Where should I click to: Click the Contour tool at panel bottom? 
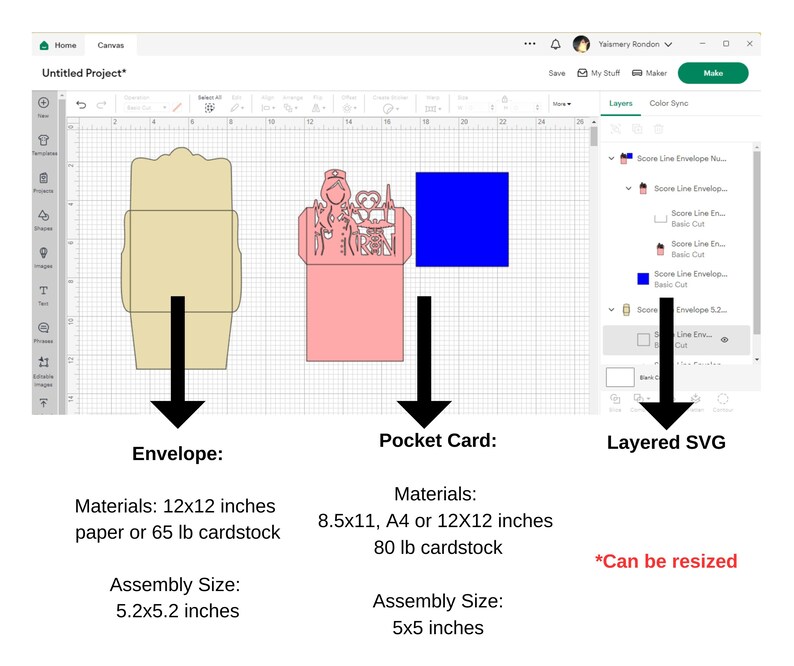723,403
